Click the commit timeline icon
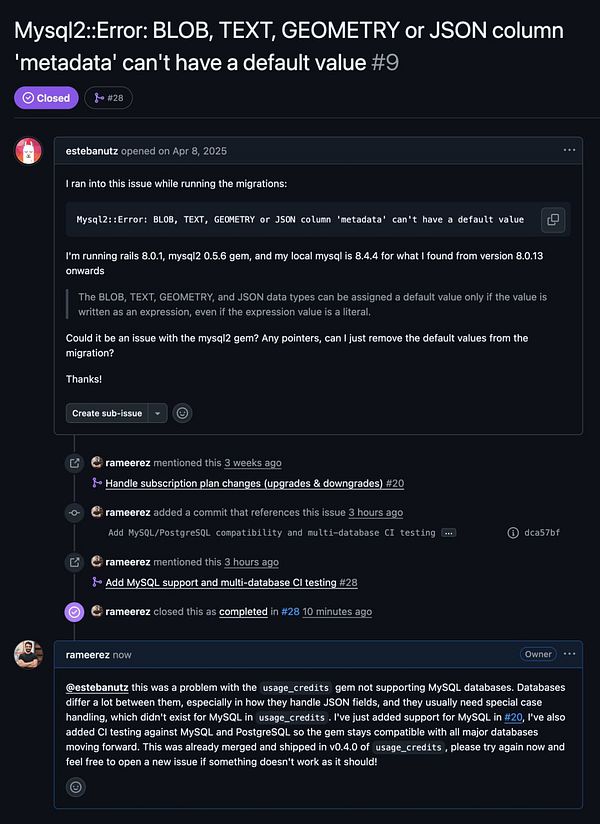The height and width of the screenshot is (824, 600). pos(74,512)
